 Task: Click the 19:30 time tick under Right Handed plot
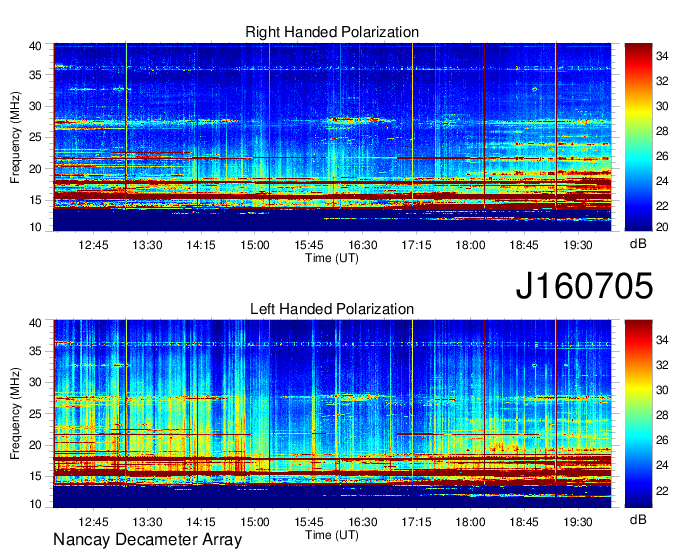click(x=578, y=245)
